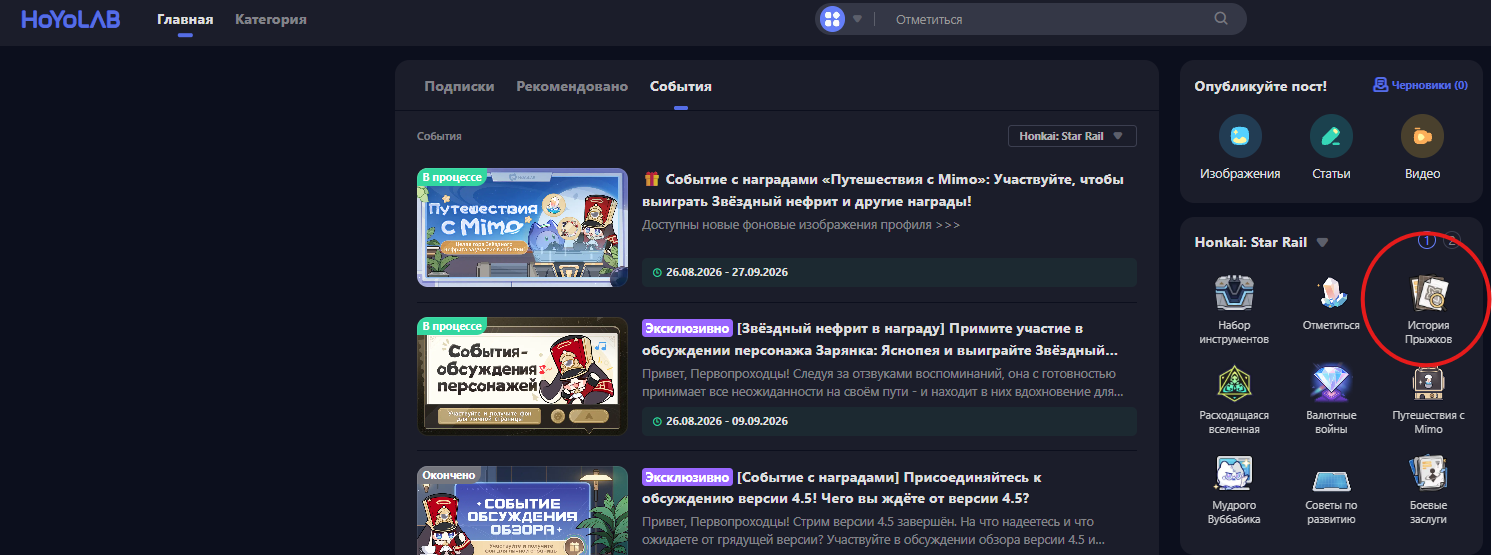The width and height of the screenshot is (1492, 555).
Task: Click the События section label under tabs
Action: point(439,136)
